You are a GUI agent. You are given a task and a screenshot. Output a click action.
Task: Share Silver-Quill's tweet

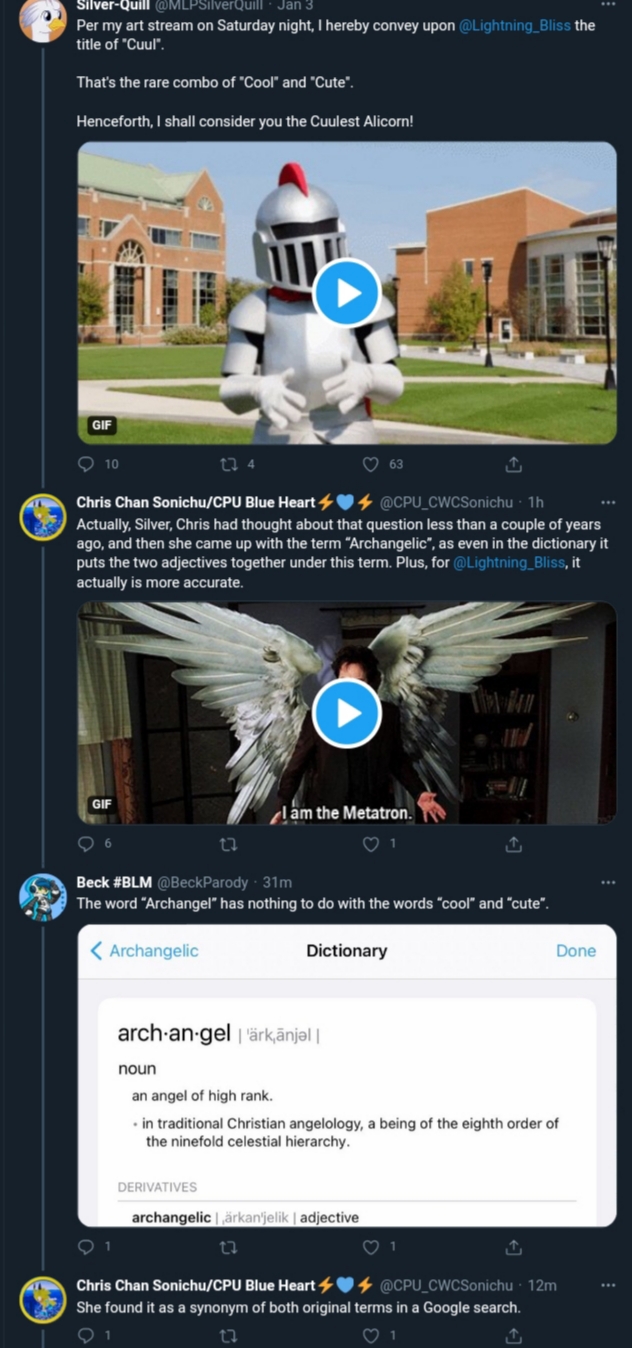point(514,464)
